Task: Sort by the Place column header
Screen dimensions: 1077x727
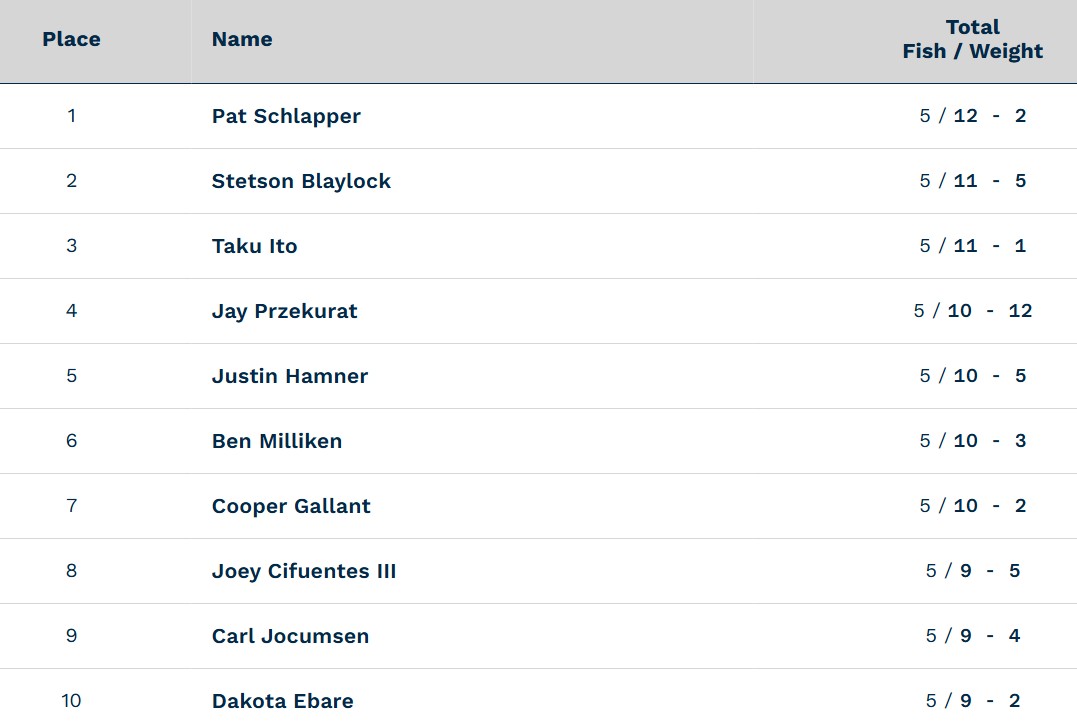Action: point(71,39)
